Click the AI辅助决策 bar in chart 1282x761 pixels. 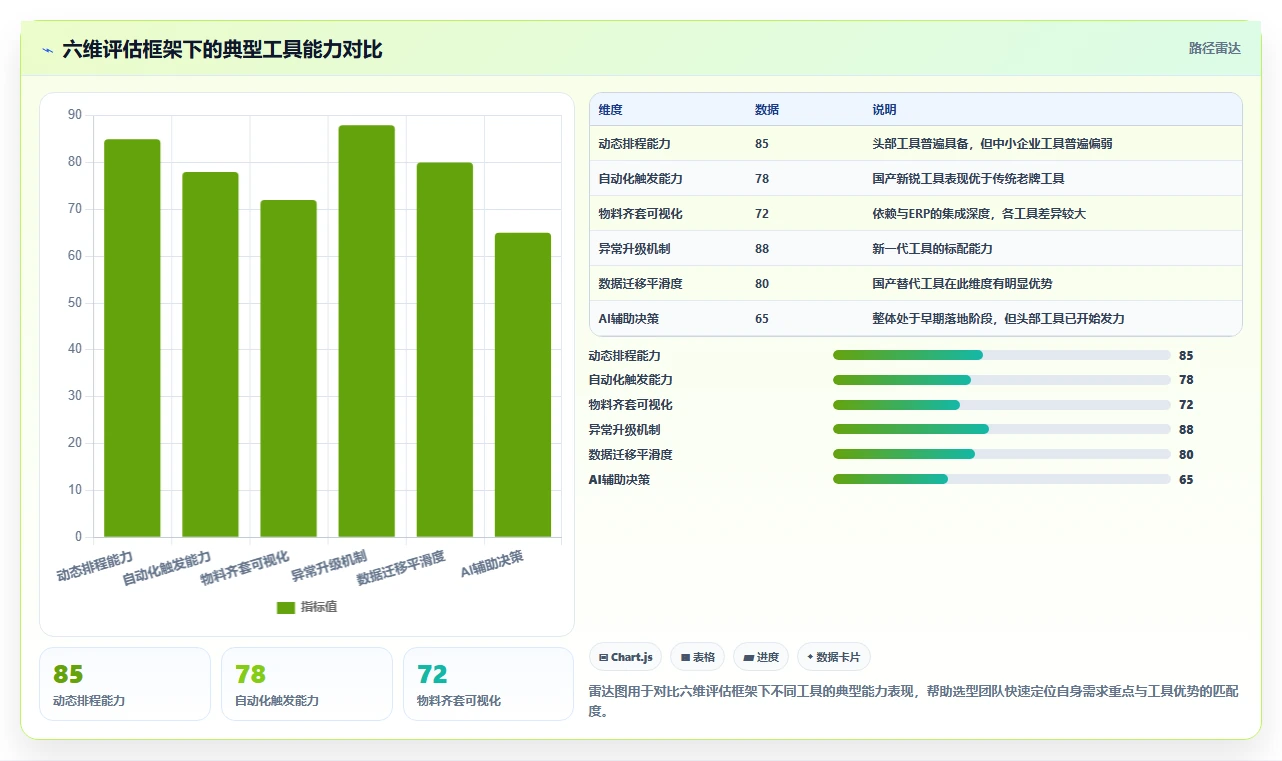point(522,385)
